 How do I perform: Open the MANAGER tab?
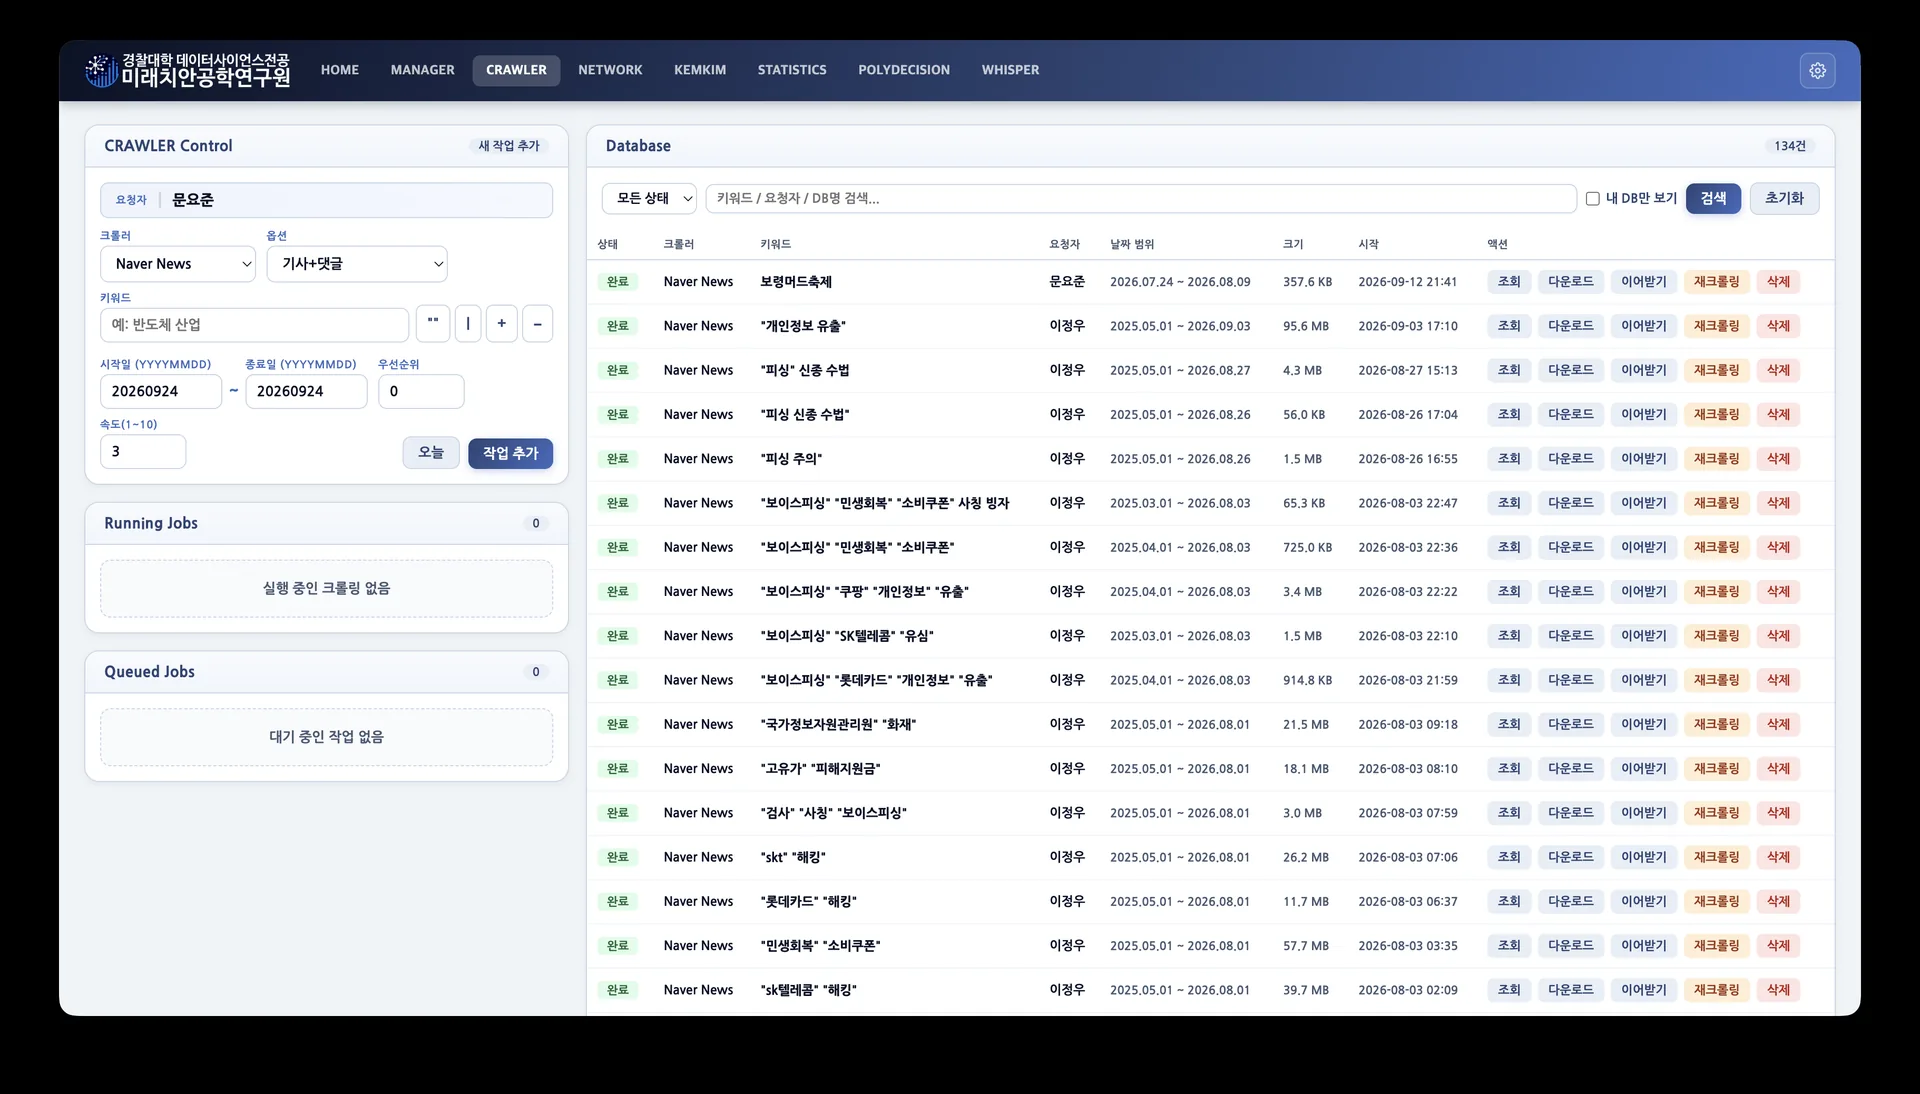pos(422,70)
